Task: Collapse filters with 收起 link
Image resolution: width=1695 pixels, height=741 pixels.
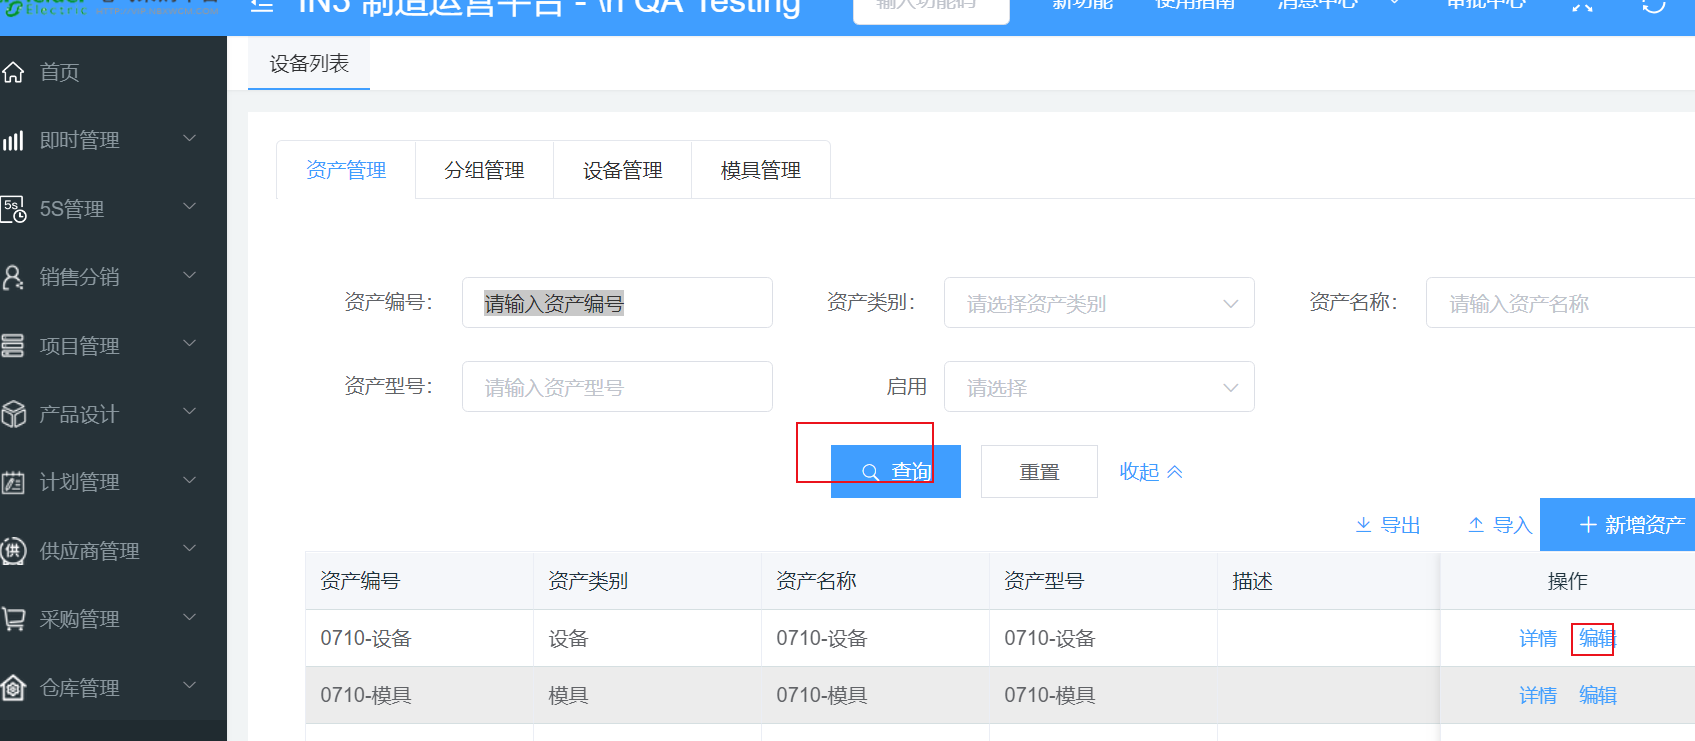Action: (1150, 472)
